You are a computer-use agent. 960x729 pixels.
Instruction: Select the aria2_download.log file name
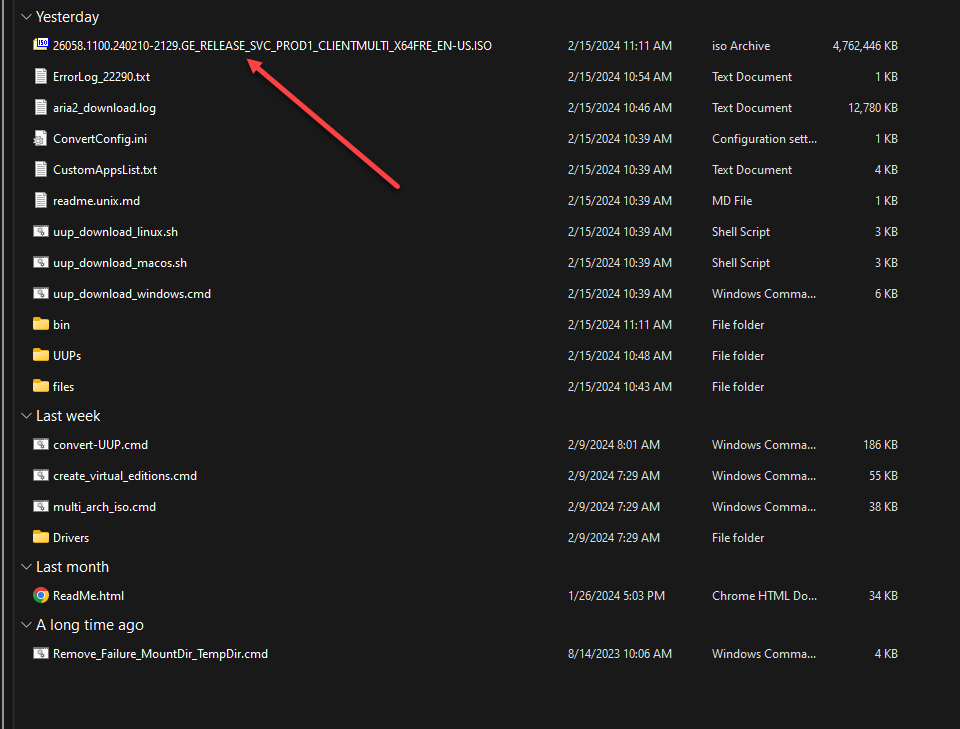[104, 108]
